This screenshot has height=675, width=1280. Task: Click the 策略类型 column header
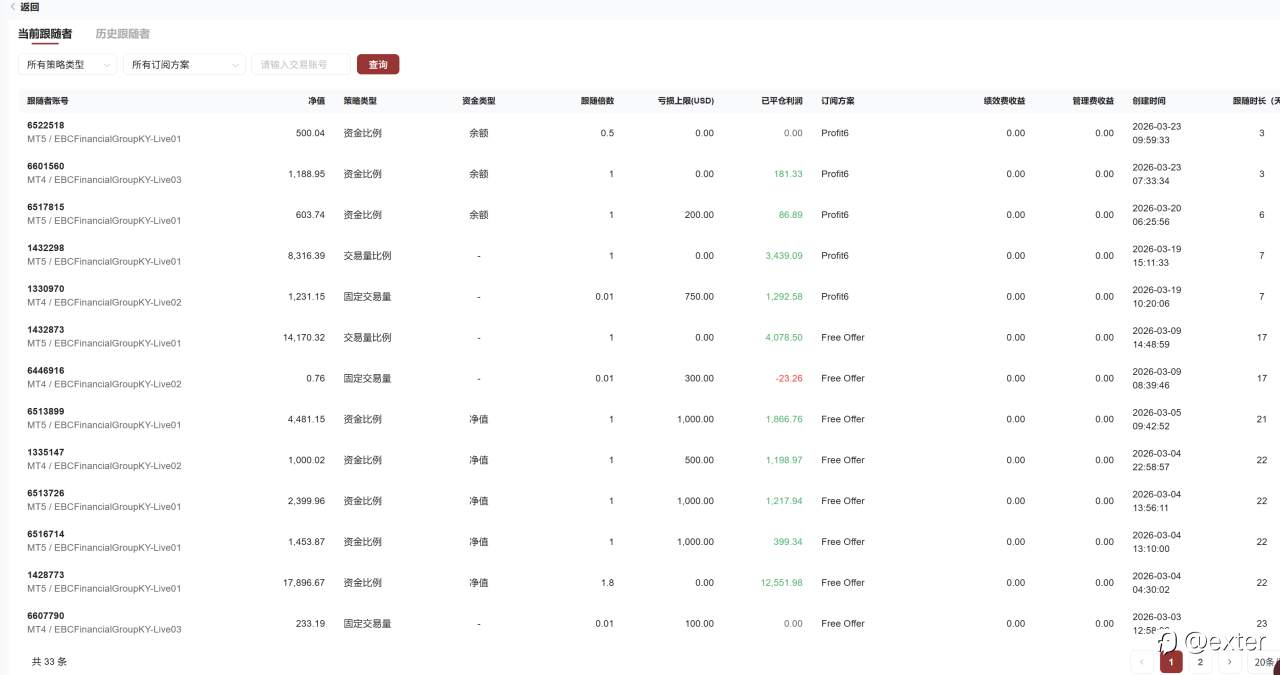(360, 101)
